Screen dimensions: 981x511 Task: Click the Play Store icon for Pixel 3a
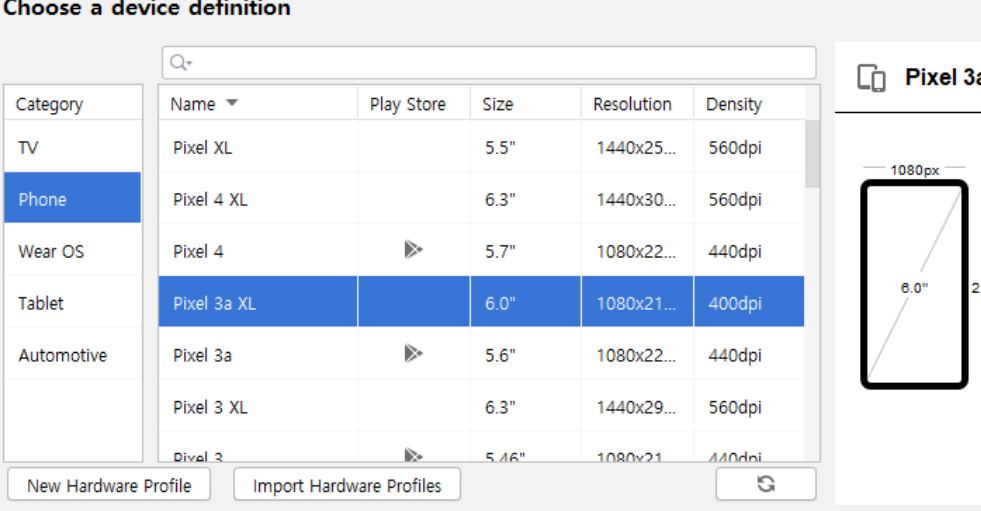tap(413, 353)
